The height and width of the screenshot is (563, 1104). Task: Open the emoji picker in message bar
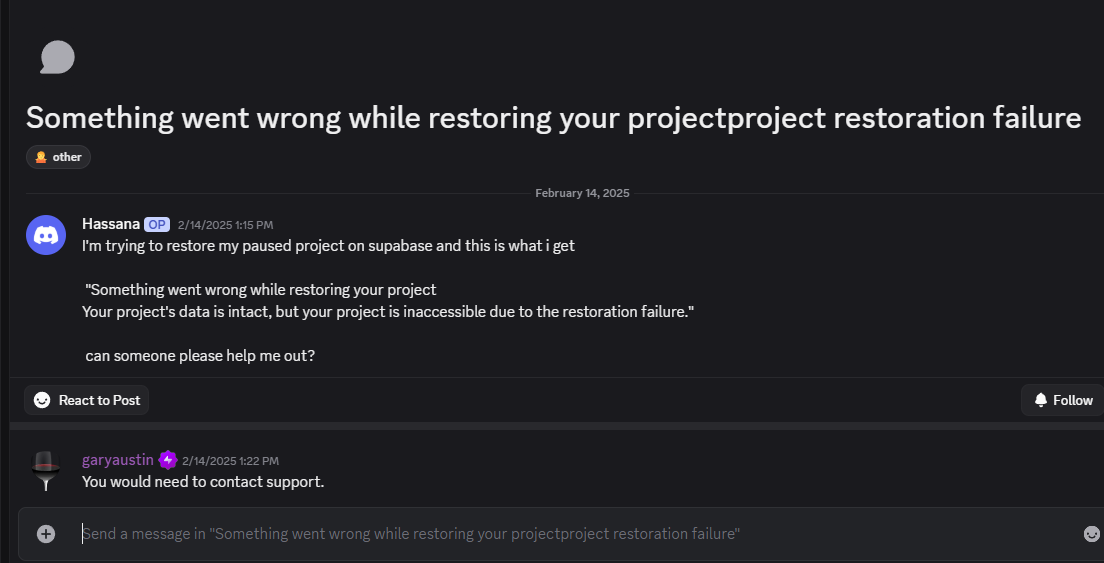click(1091, 534)
